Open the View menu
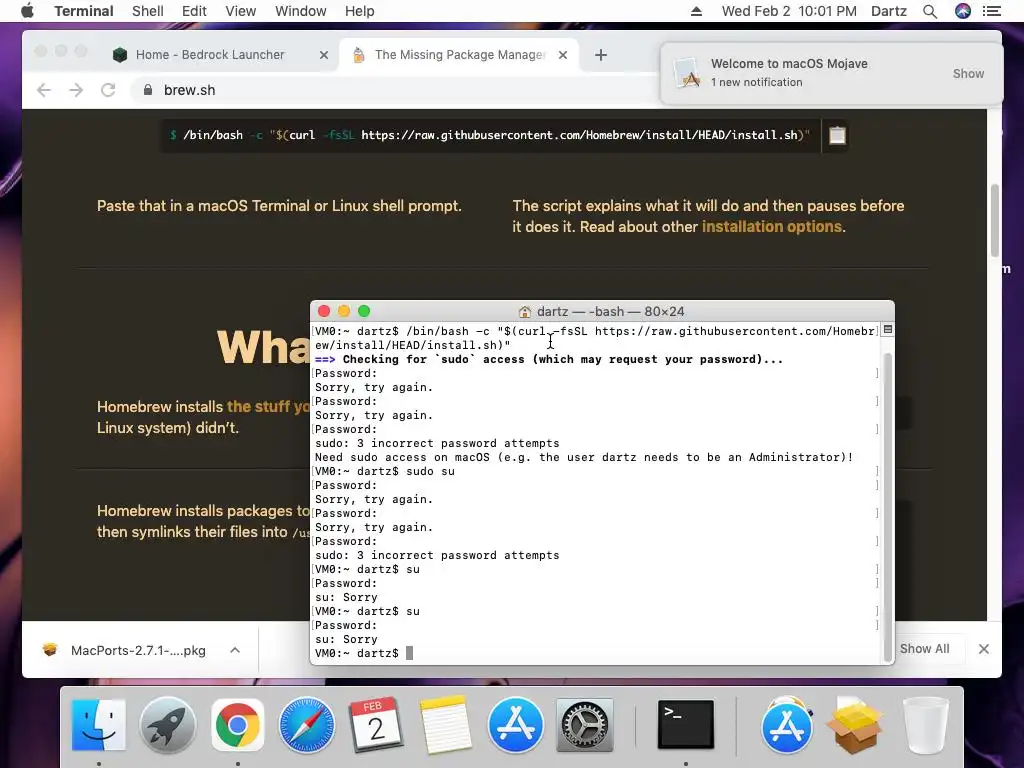 240,11
